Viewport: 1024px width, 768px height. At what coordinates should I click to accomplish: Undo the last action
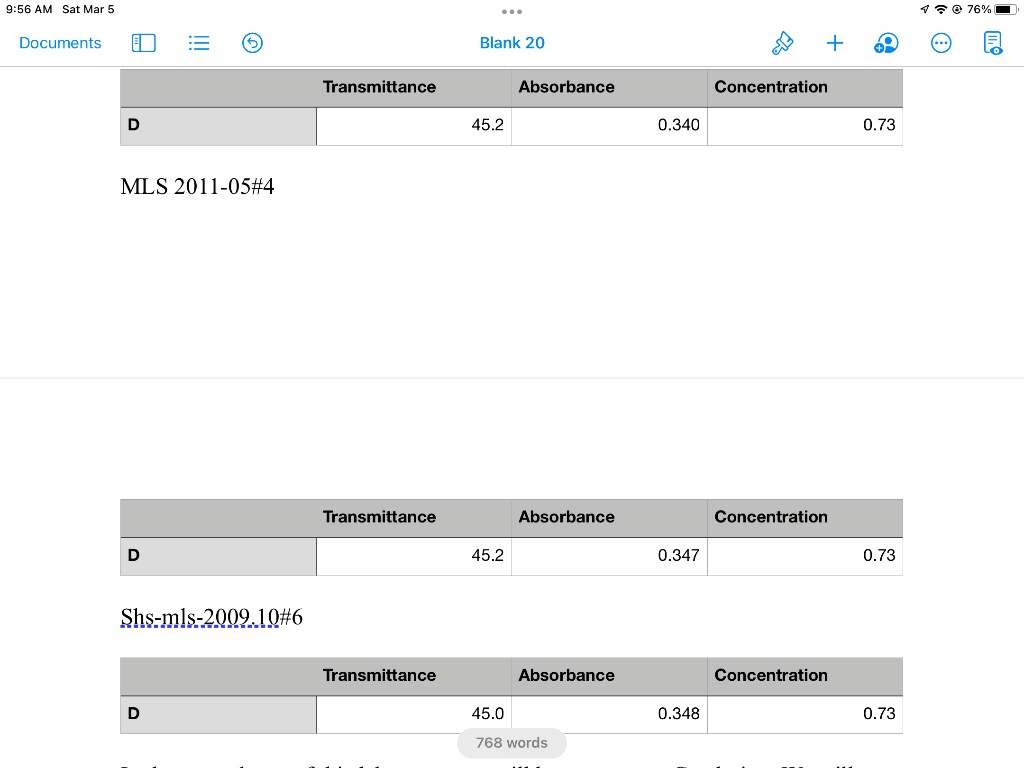click(x=253, y=43)
